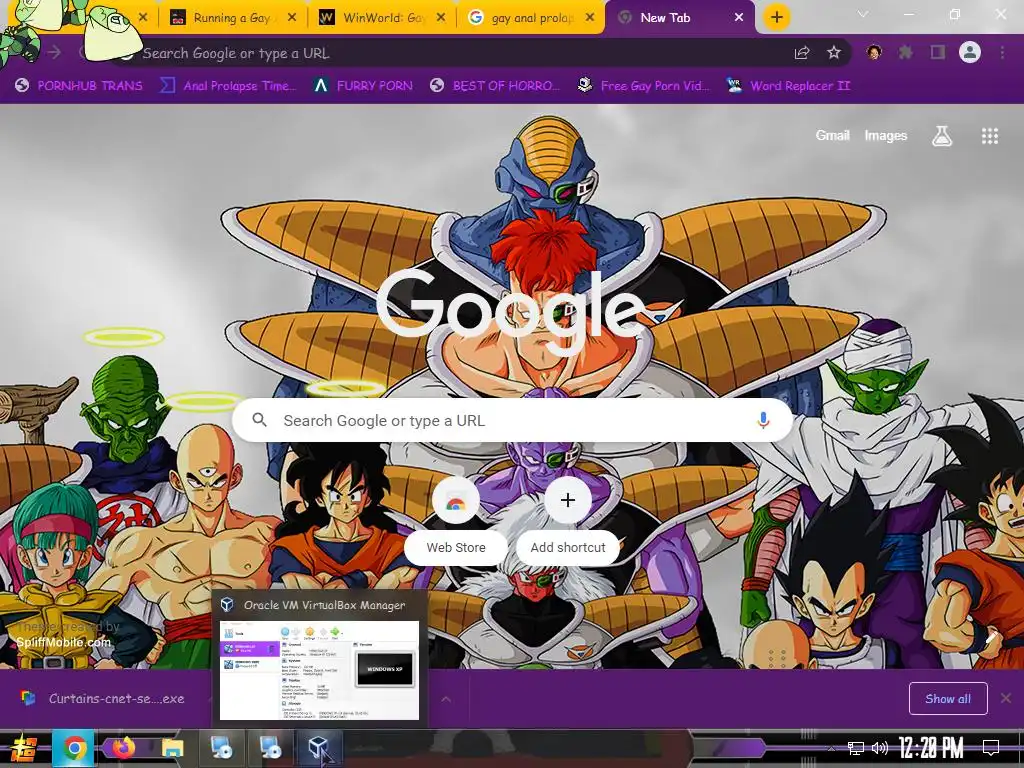The width and height of the screenshot is (1024, 768).
Task: Bookmark this tab with the star icon
Action: click(x=833, y=53)
